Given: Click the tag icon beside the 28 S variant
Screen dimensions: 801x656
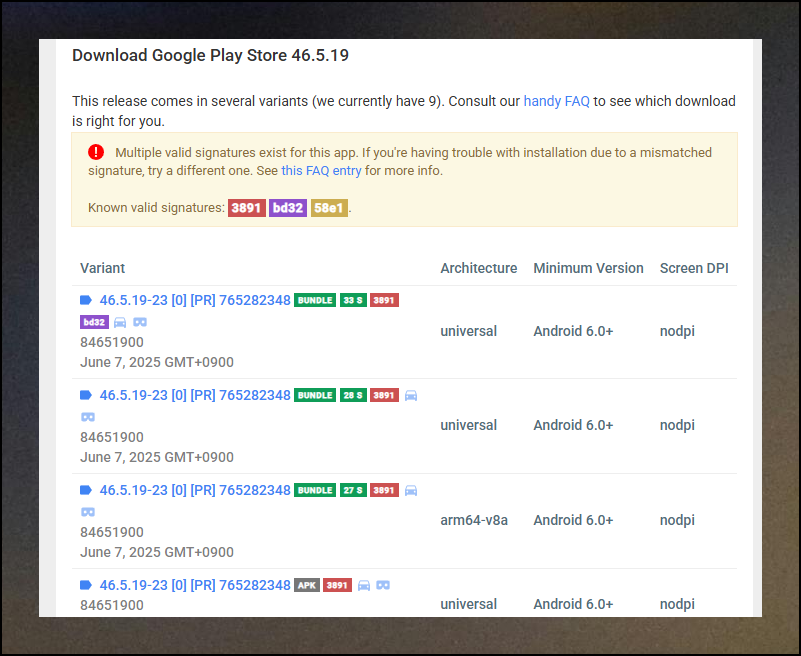Looking at the screenshot, I should 86,395.
